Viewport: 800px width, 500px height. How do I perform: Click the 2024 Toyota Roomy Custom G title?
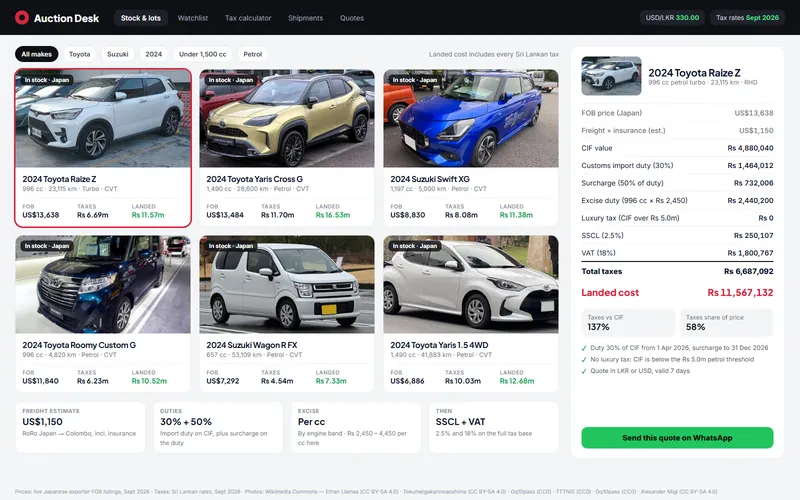point(79,345)
